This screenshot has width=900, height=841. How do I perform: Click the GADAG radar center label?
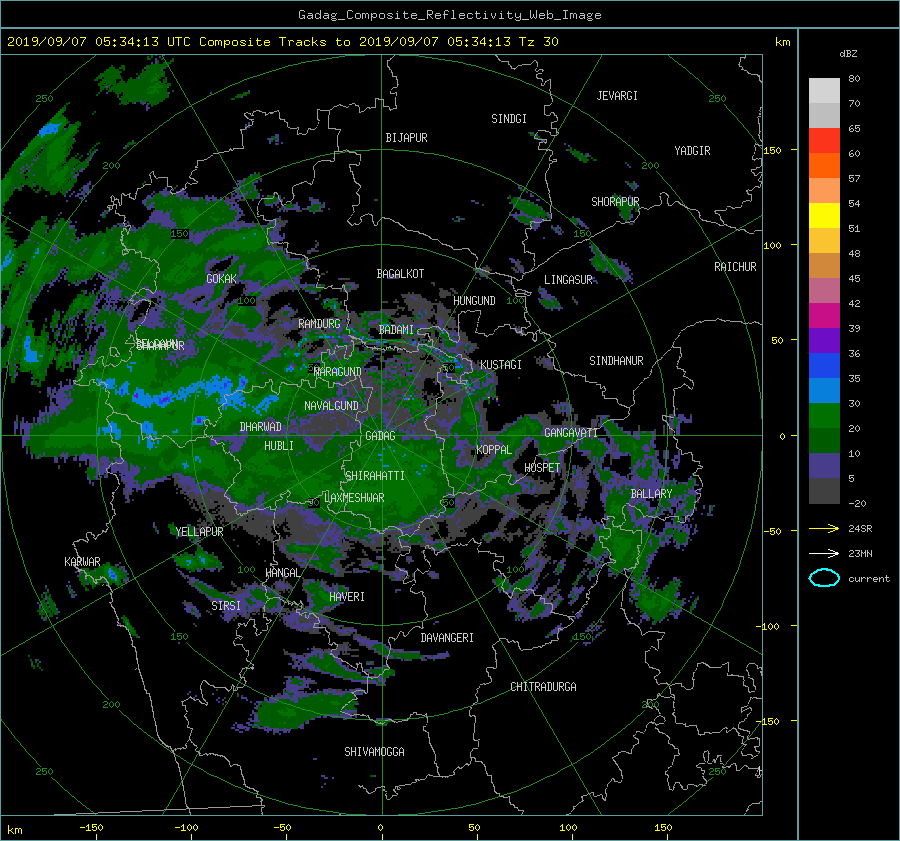[380, 436]
